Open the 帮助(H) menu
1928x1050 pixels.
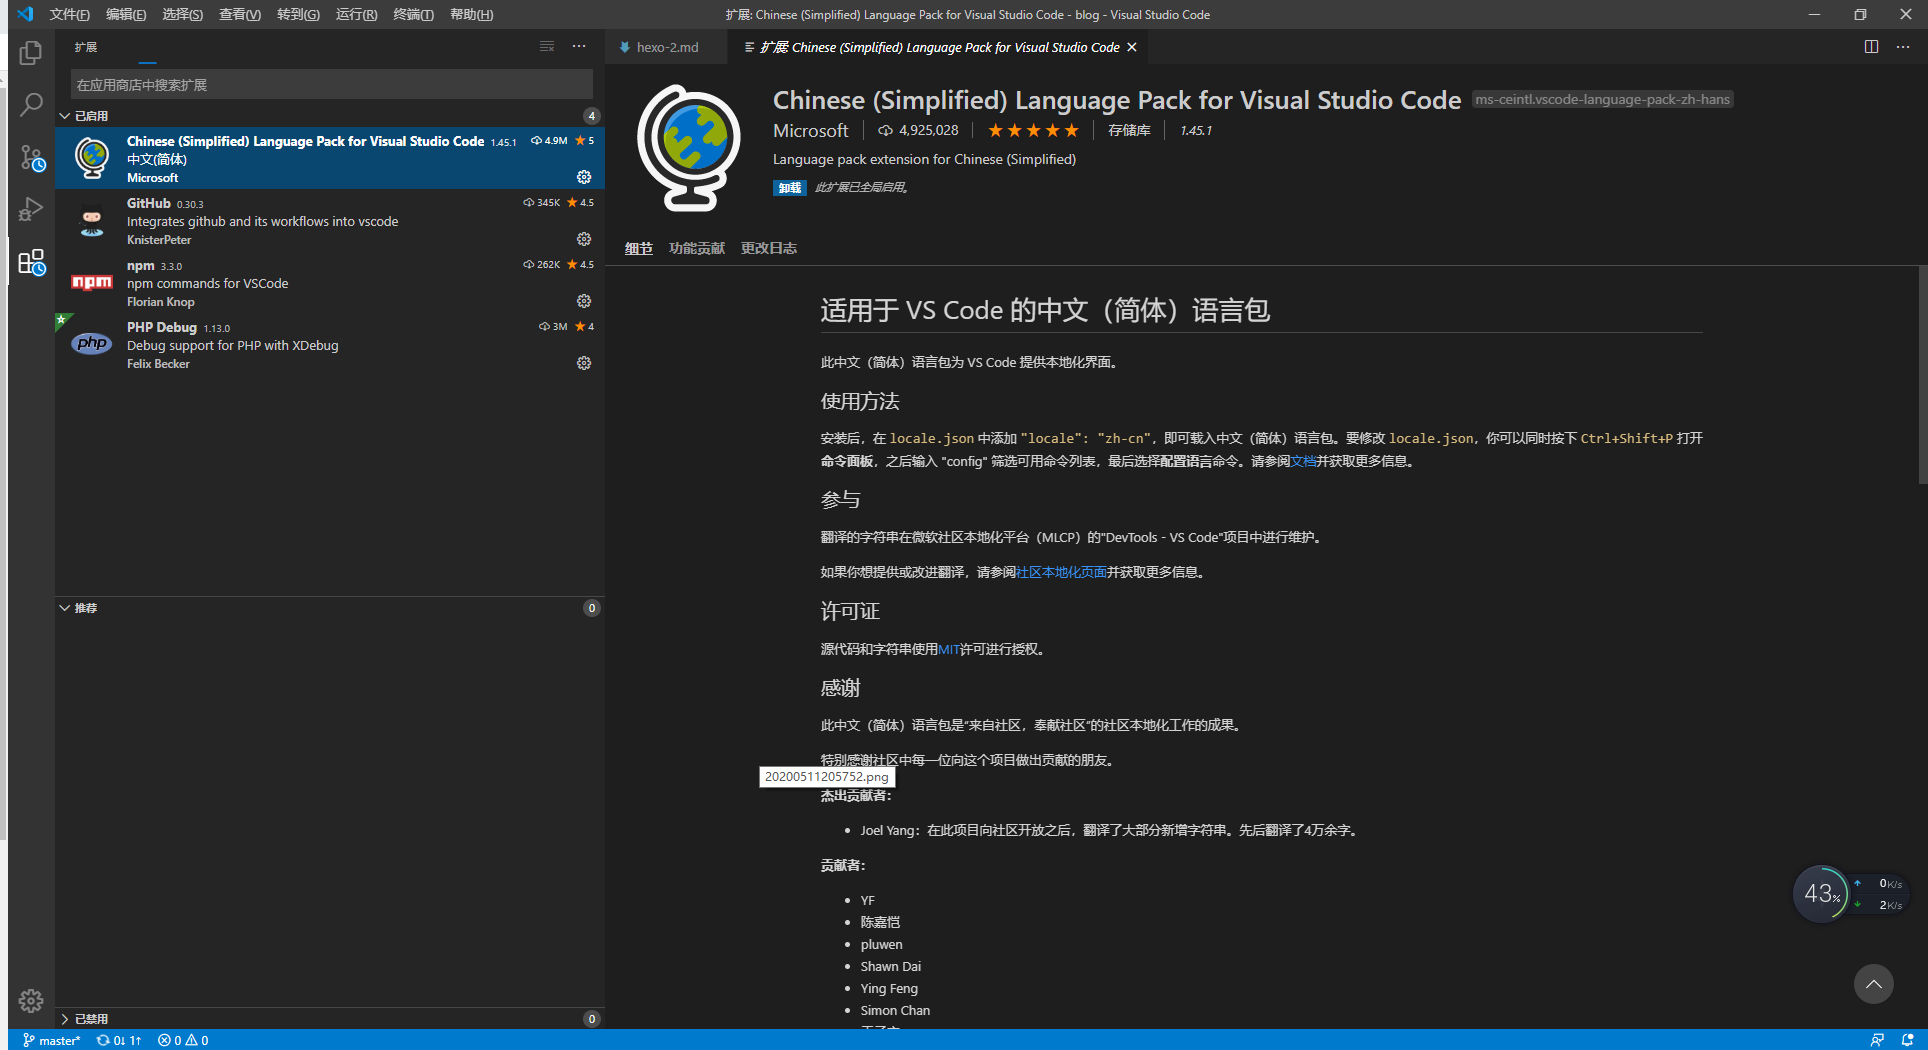[x=472, y=14]
